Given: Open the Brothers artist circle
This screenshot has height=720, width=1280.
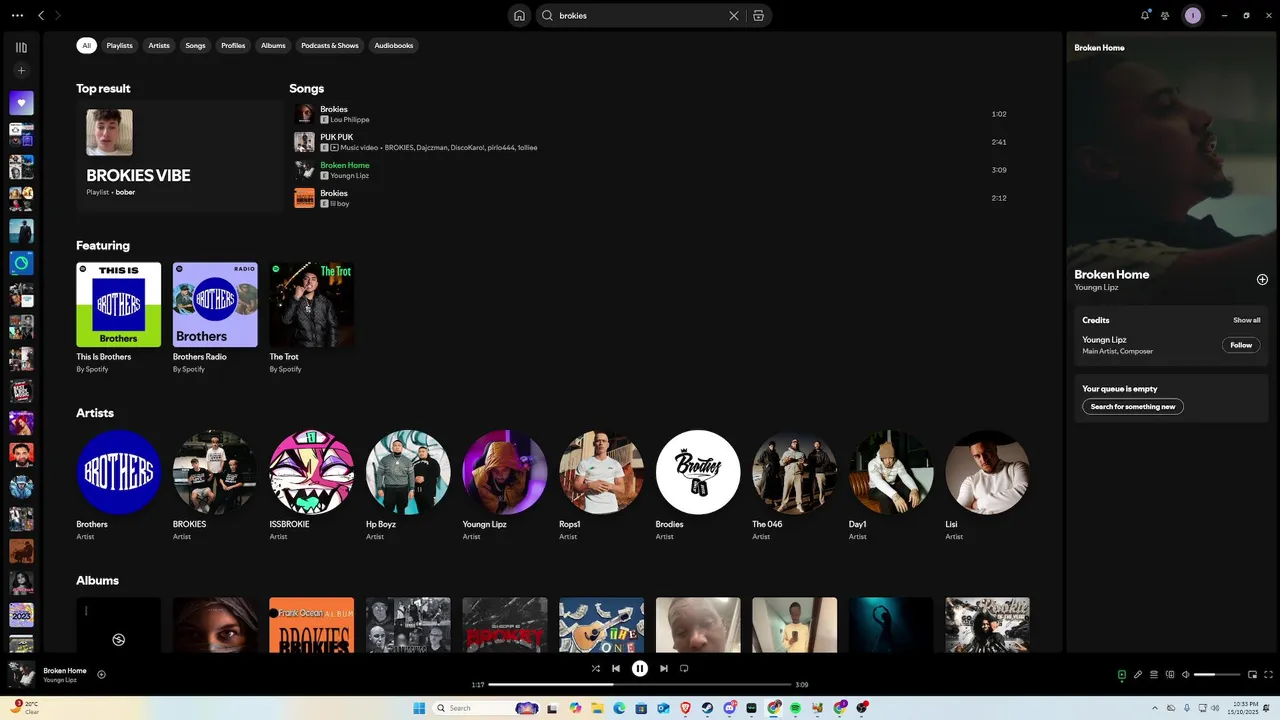Looking at the screenshot, I should pos(118,472).
